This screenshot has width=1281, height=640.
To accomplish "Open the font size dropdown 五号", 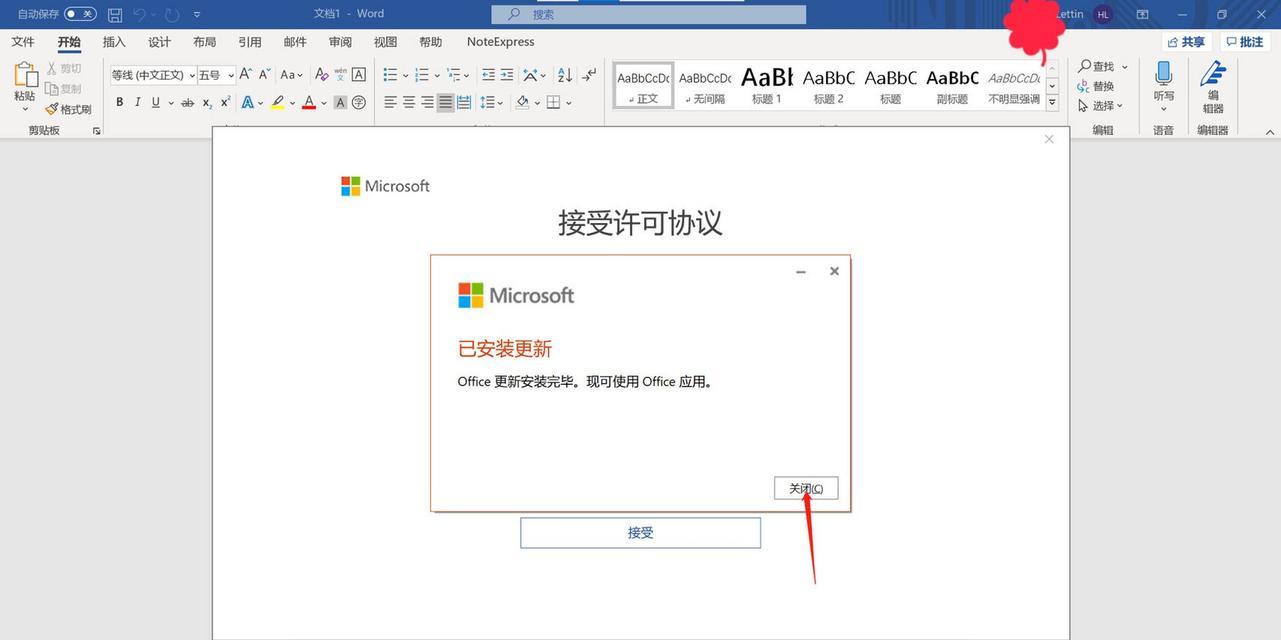I will [231, 75].
